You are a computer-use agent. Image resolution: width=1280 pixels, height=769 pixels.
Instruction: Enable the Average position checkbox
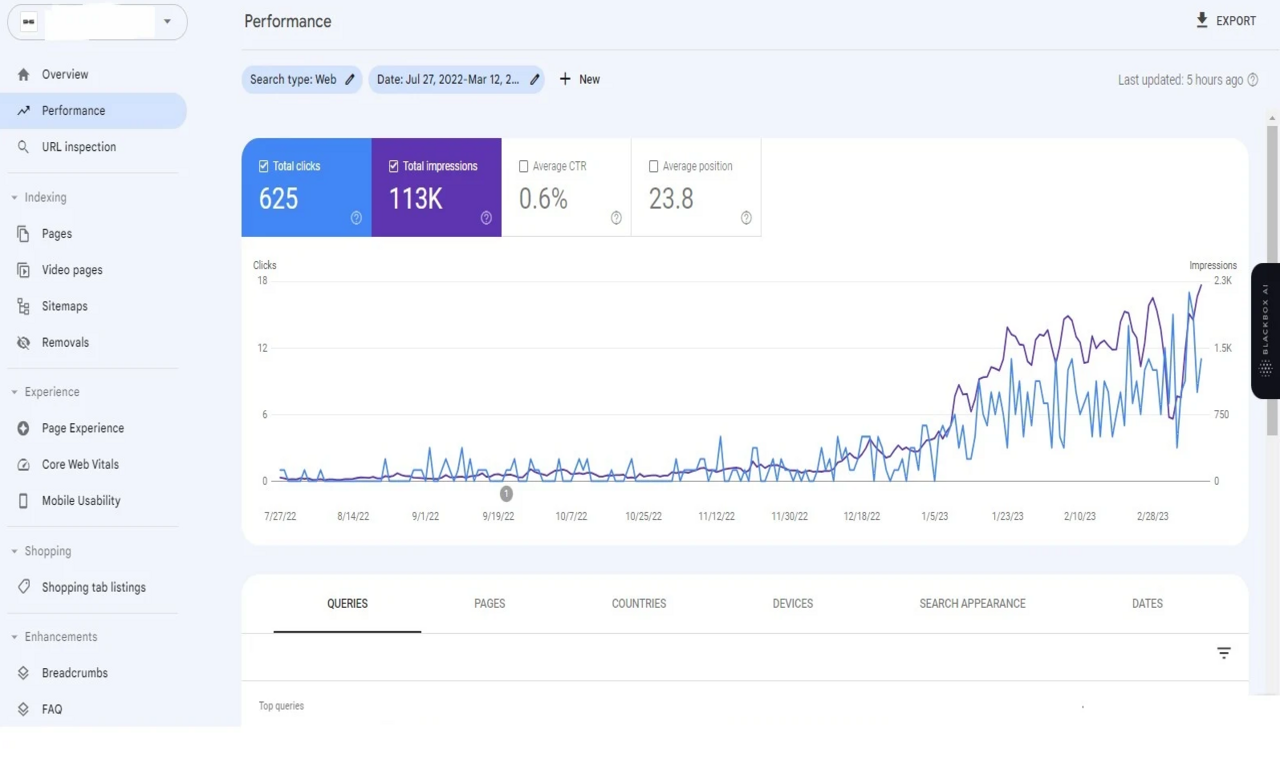tap(654, 166)
